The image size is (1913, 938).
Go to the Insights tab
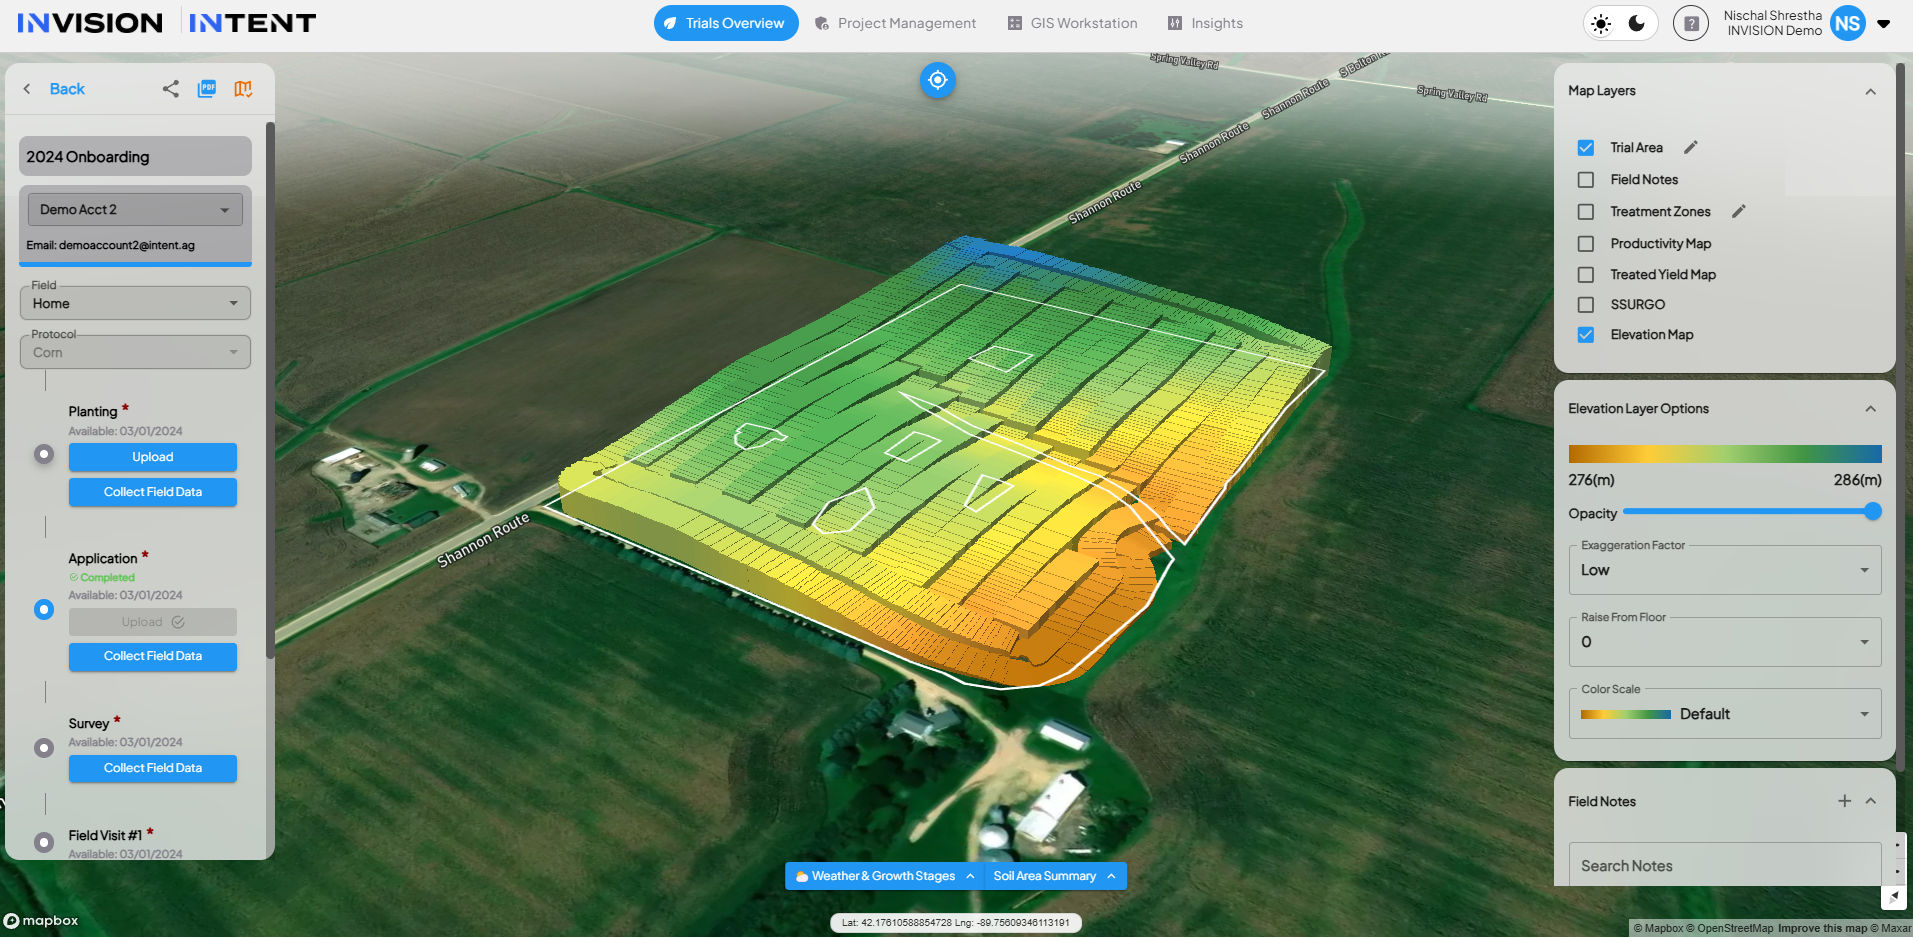(1205, 24)
